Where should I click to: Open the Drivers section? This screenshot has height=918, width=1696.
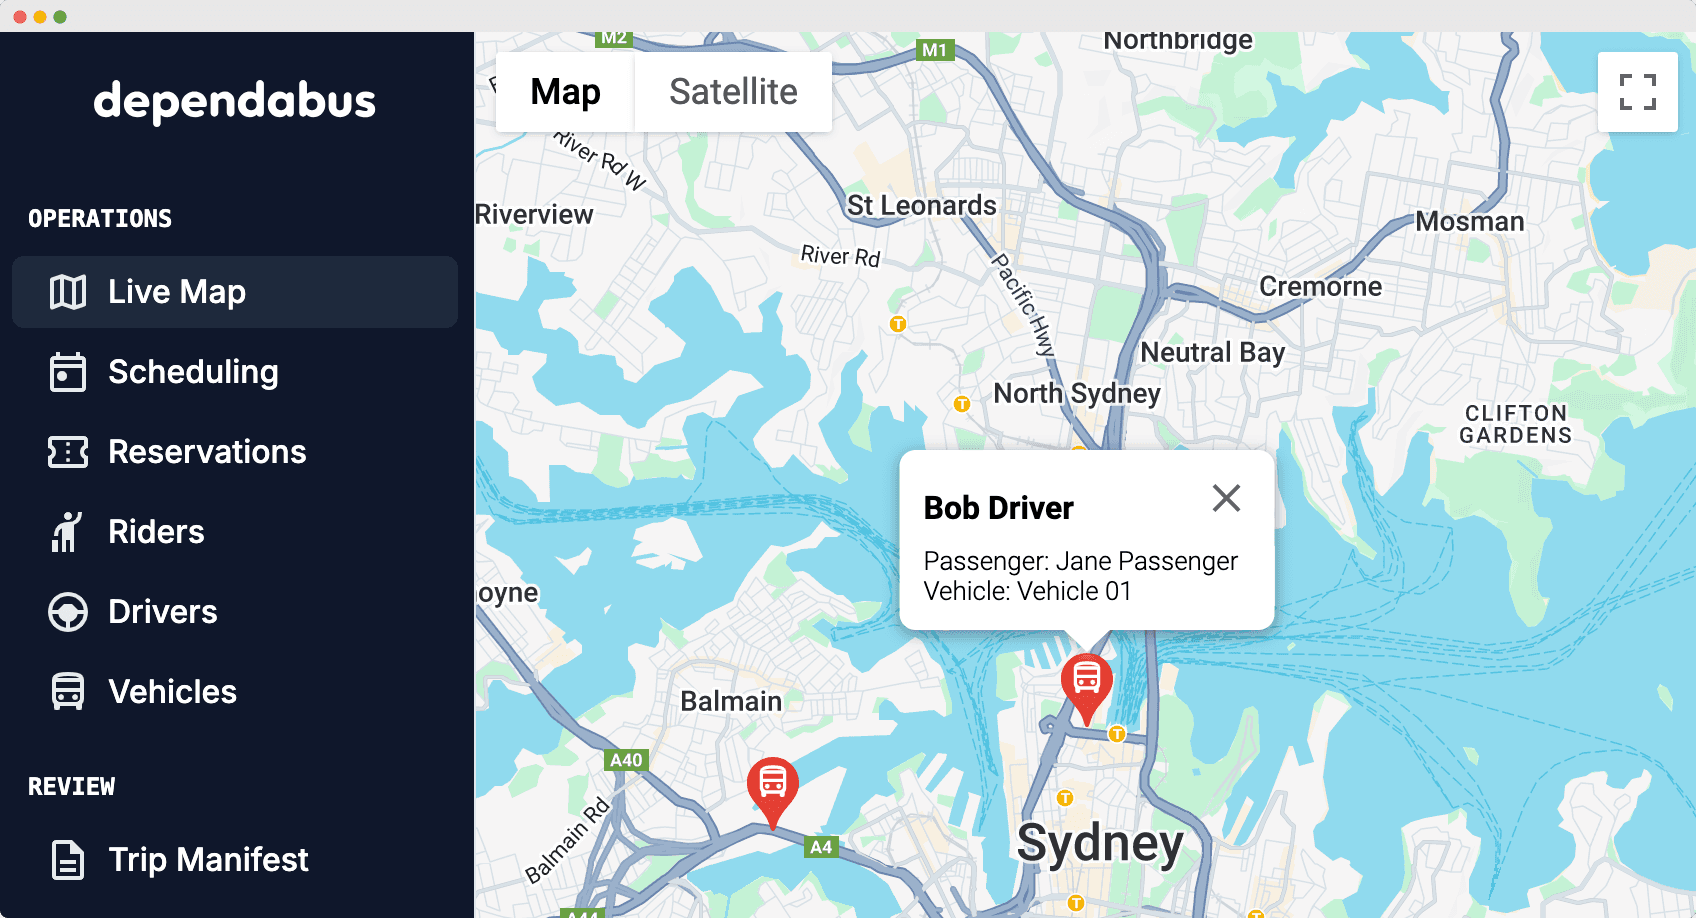(235, 612)
